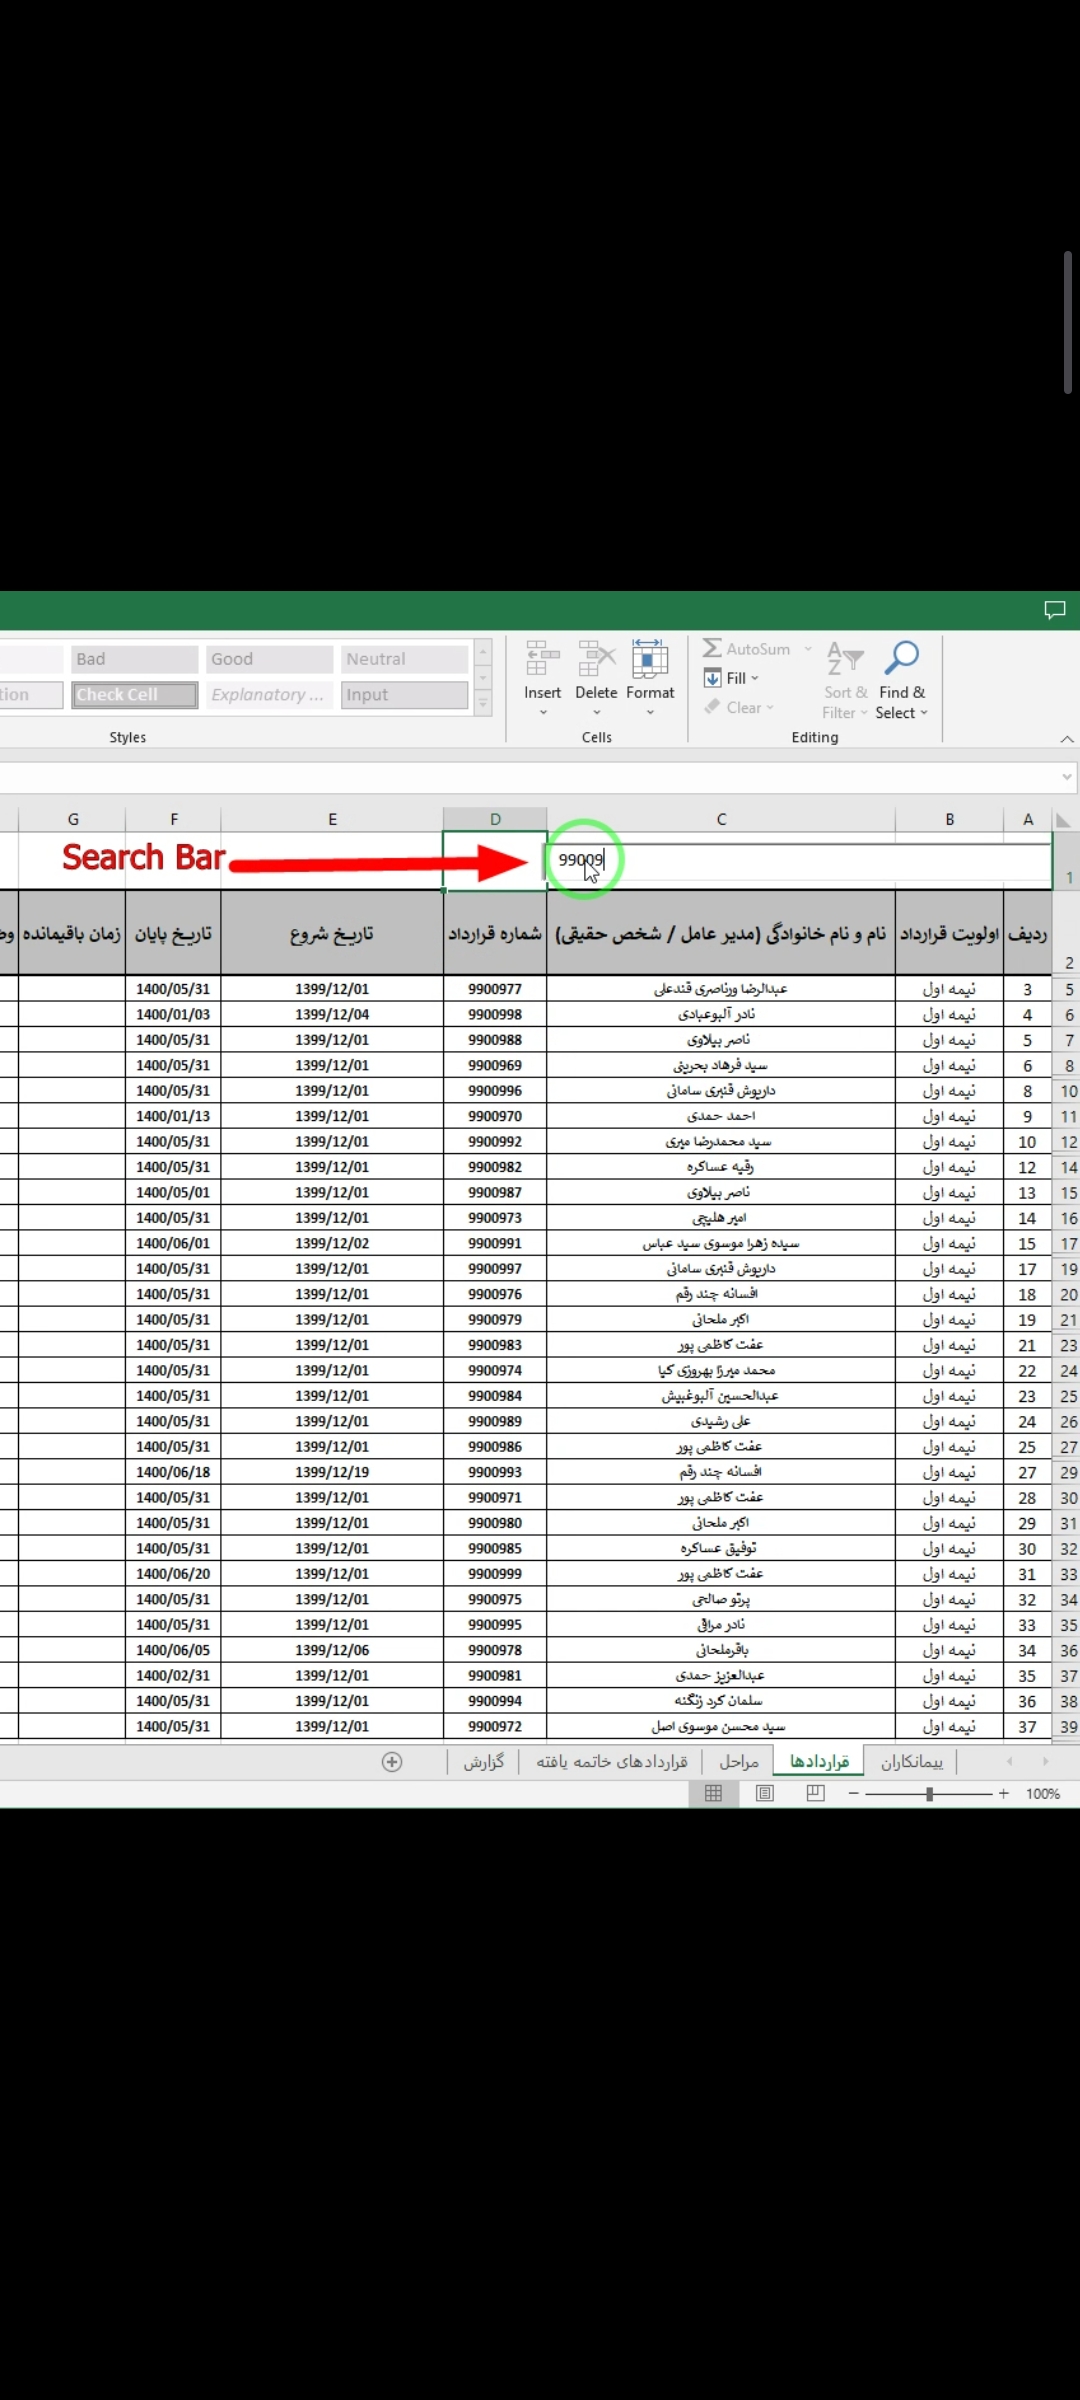Adjust the zoom slider handle
This screenshot has height=2400, width=1080.
[930, 1794]
